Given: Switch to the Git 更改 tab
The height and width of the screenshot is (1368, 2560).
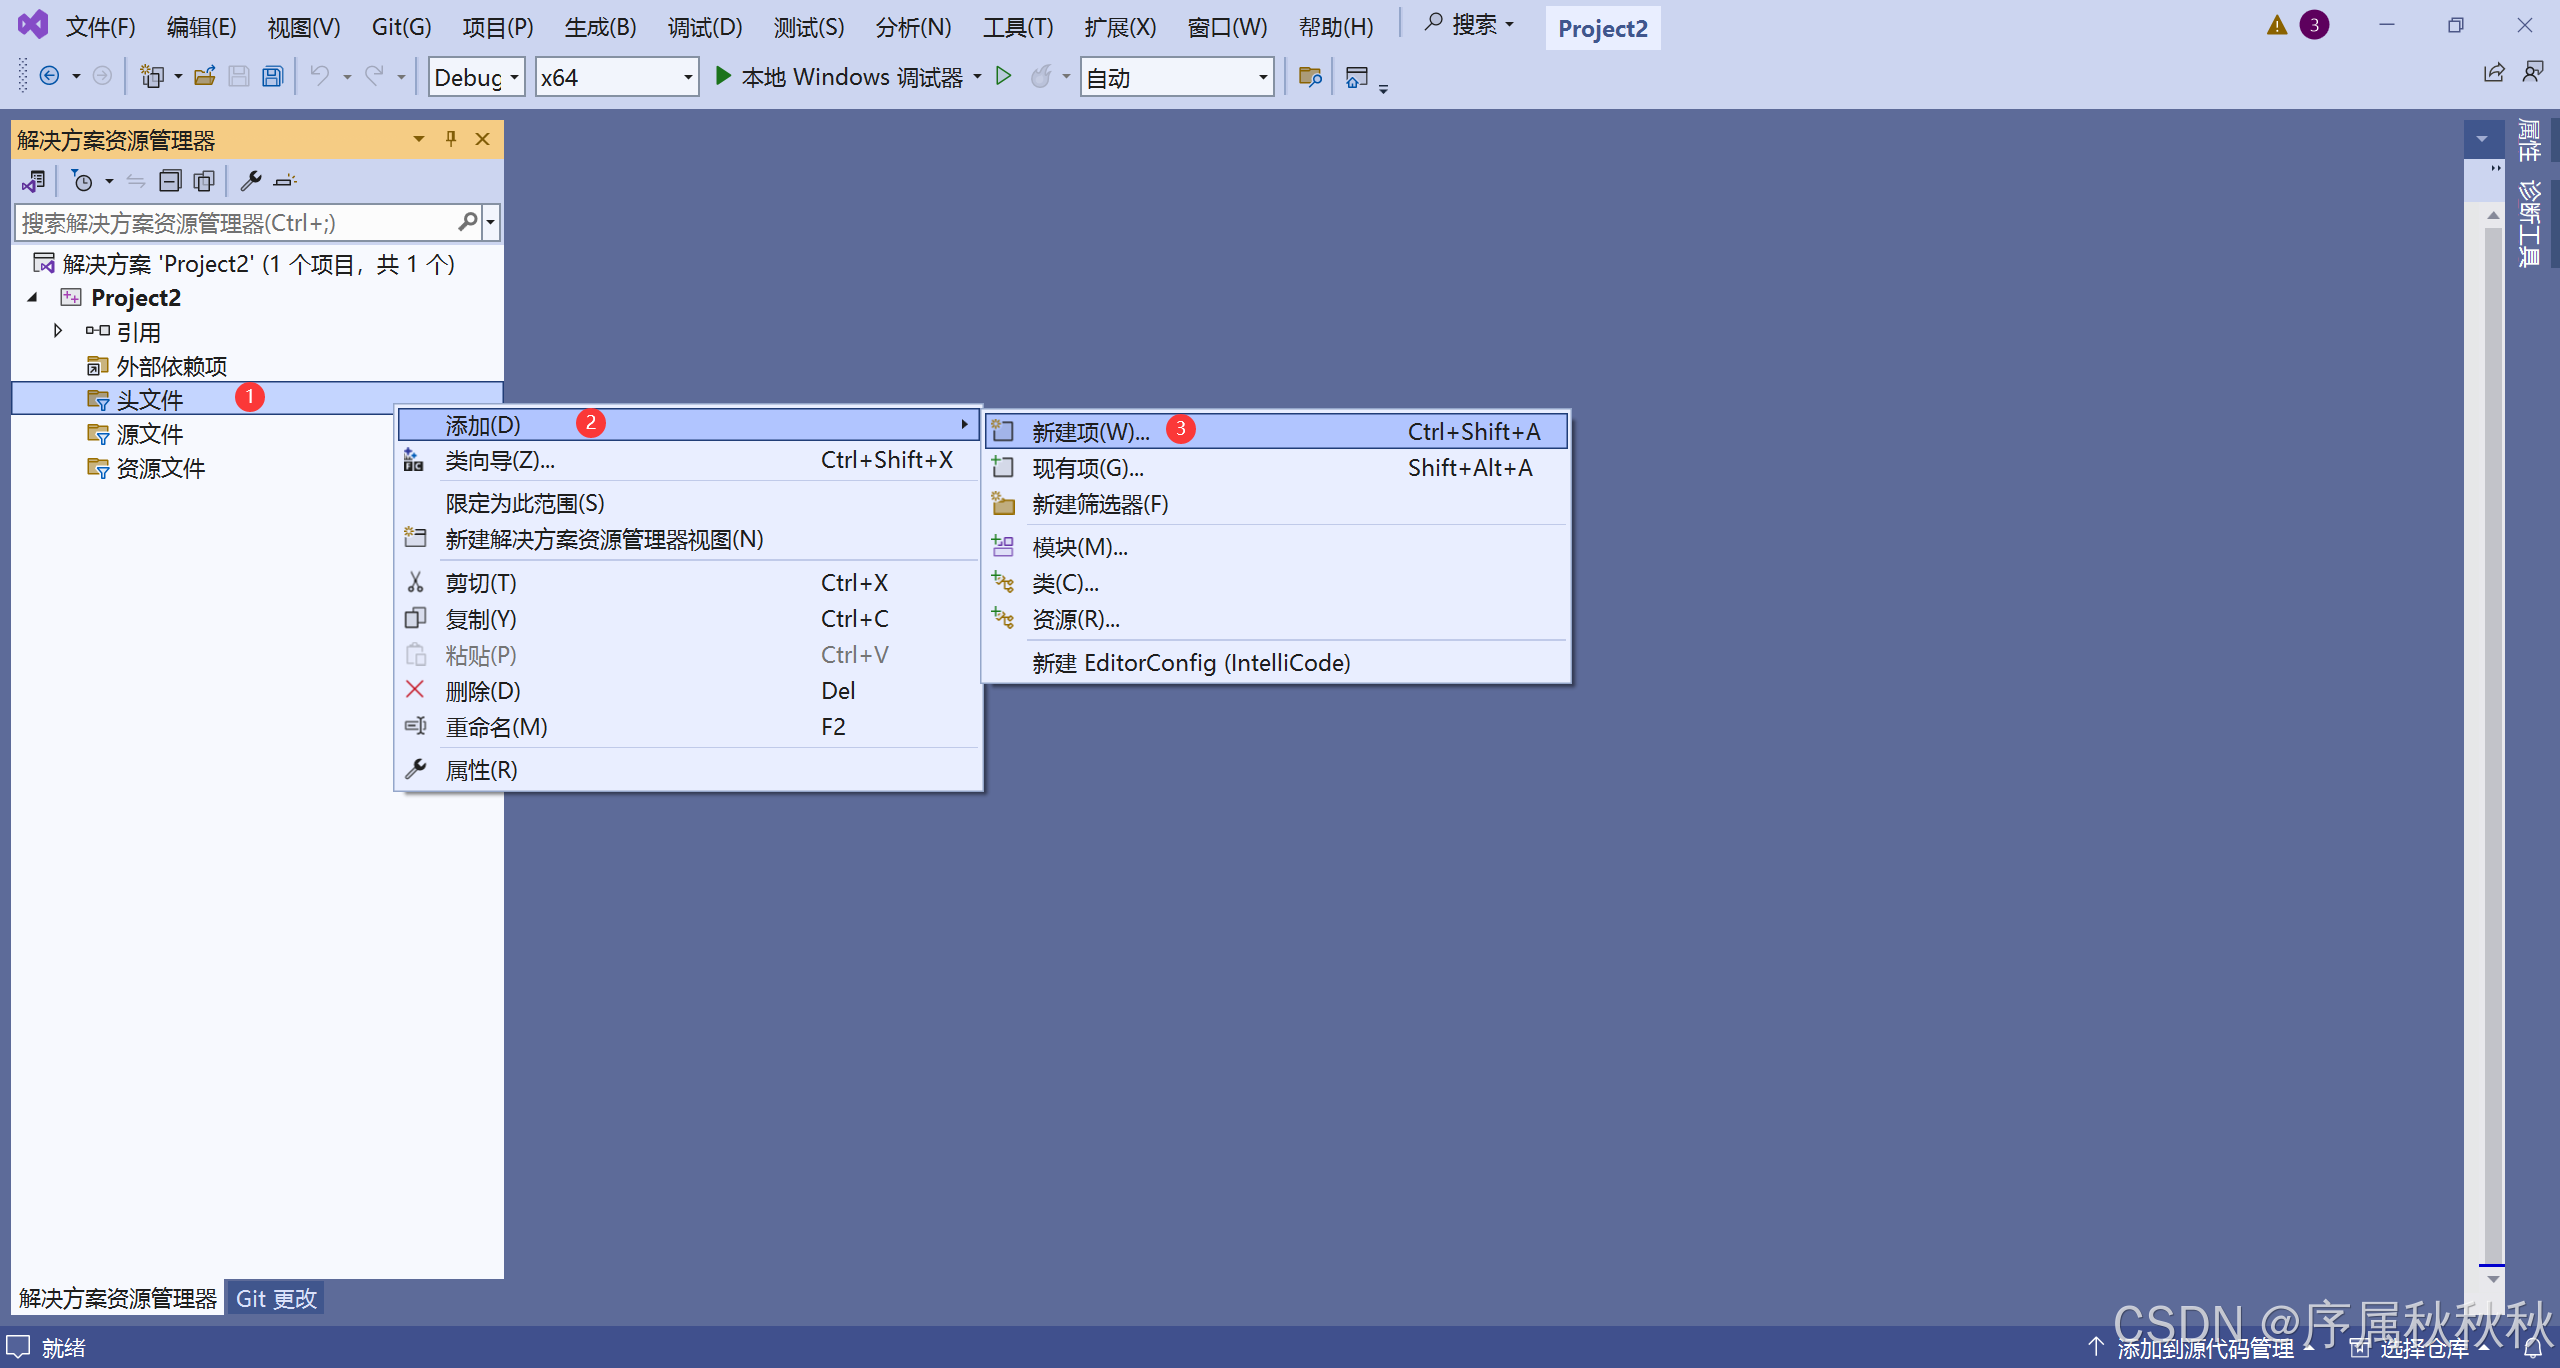Looking at the screenshot, I should (x=275, y=1297).
